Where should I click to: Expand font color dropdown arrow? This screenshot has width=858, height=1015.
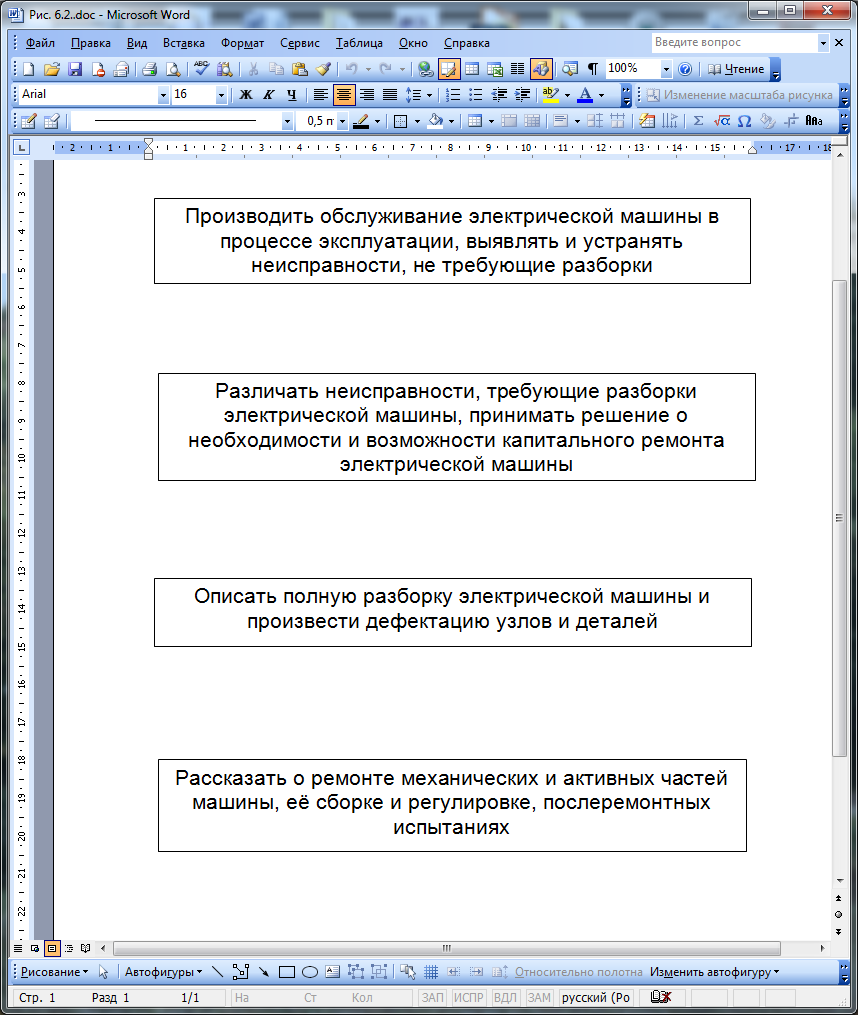tap(602, 95)
